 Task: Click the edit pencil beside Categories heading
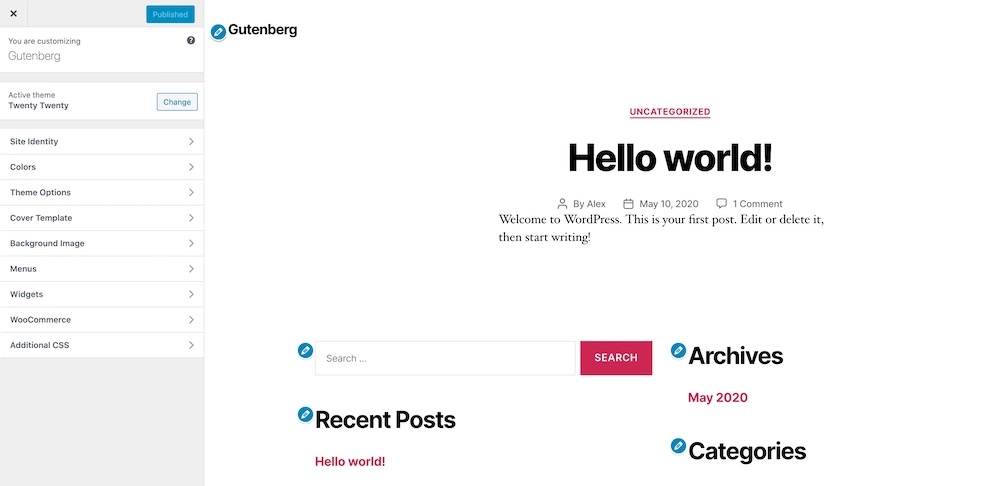(x=679, y=446)
